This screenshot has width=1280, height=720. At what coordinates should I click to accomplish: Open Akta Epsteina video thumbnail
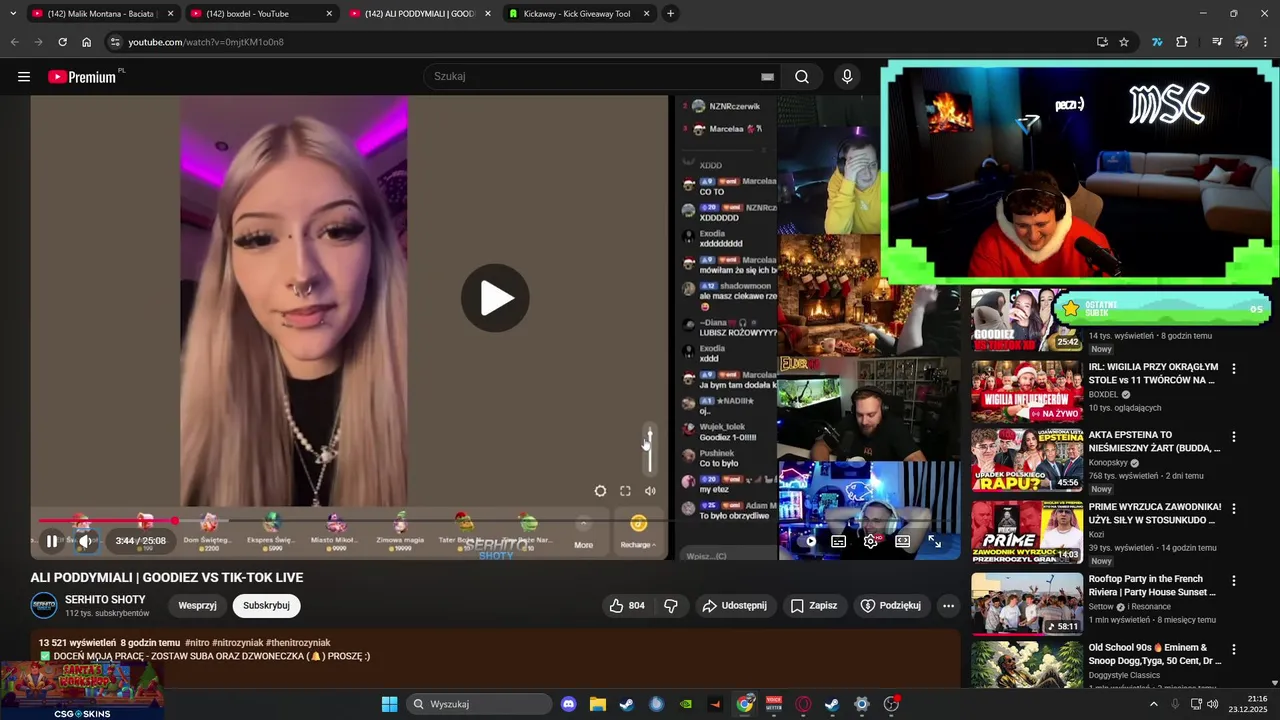click(x=1027, y=461)
